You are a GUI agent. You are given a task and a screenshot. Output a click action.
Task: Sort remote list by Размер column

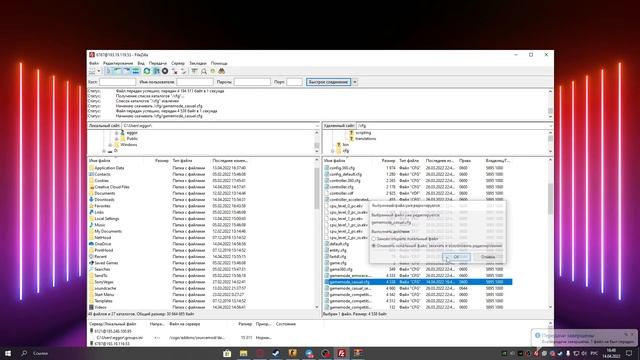point(388,161)
